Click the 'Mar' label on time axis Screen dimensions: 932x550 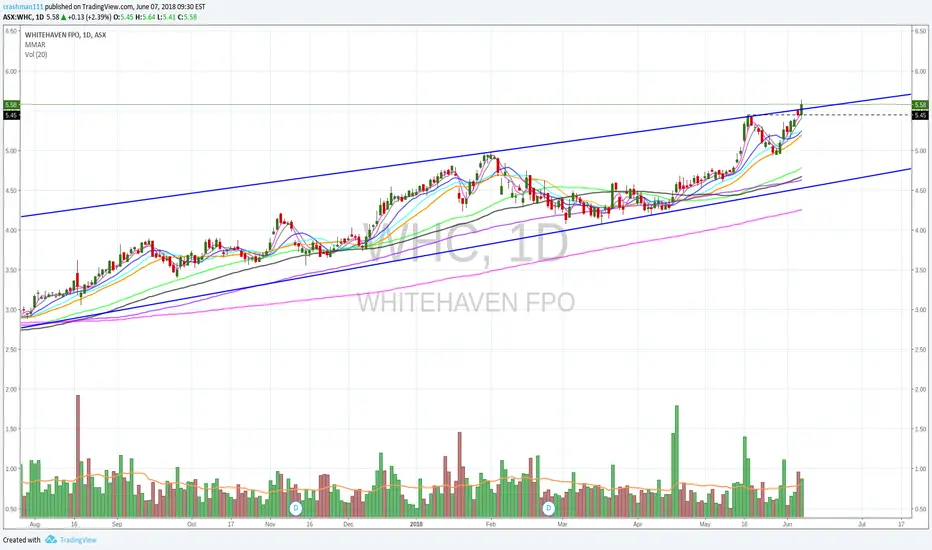tap(562, 524)
